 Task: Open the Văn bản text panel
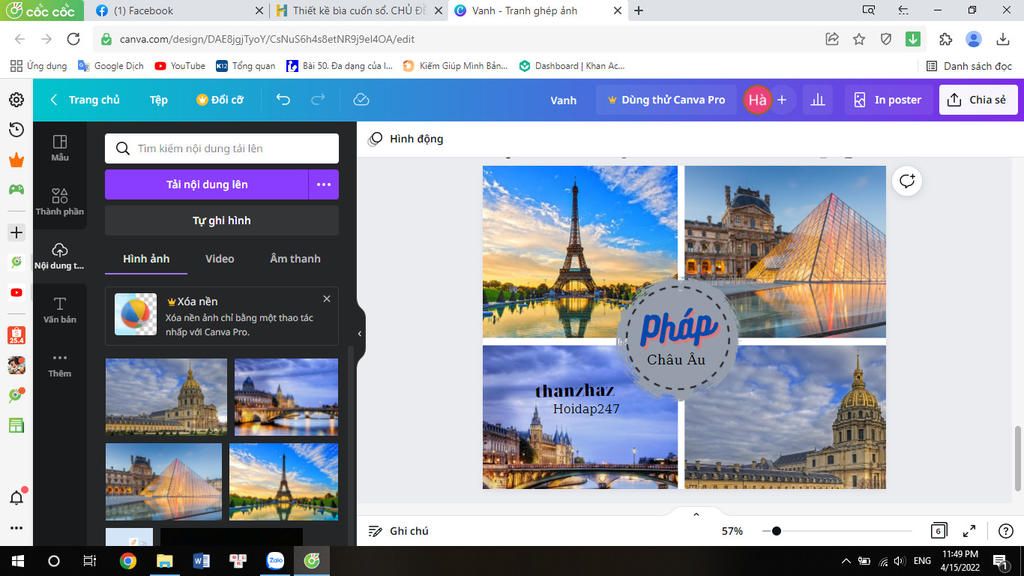point(59,310)
